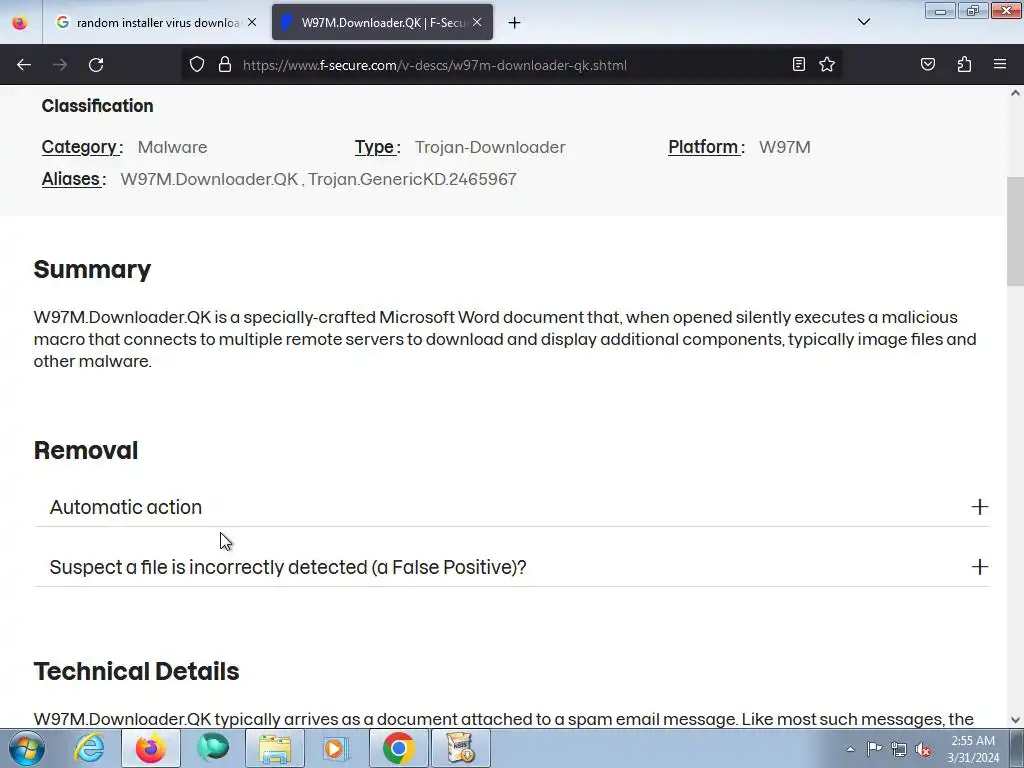The width and height of the screenshot is (1024, 768).
Task: Launch Windows Media Player from taskbar
Action: [336, 748]
